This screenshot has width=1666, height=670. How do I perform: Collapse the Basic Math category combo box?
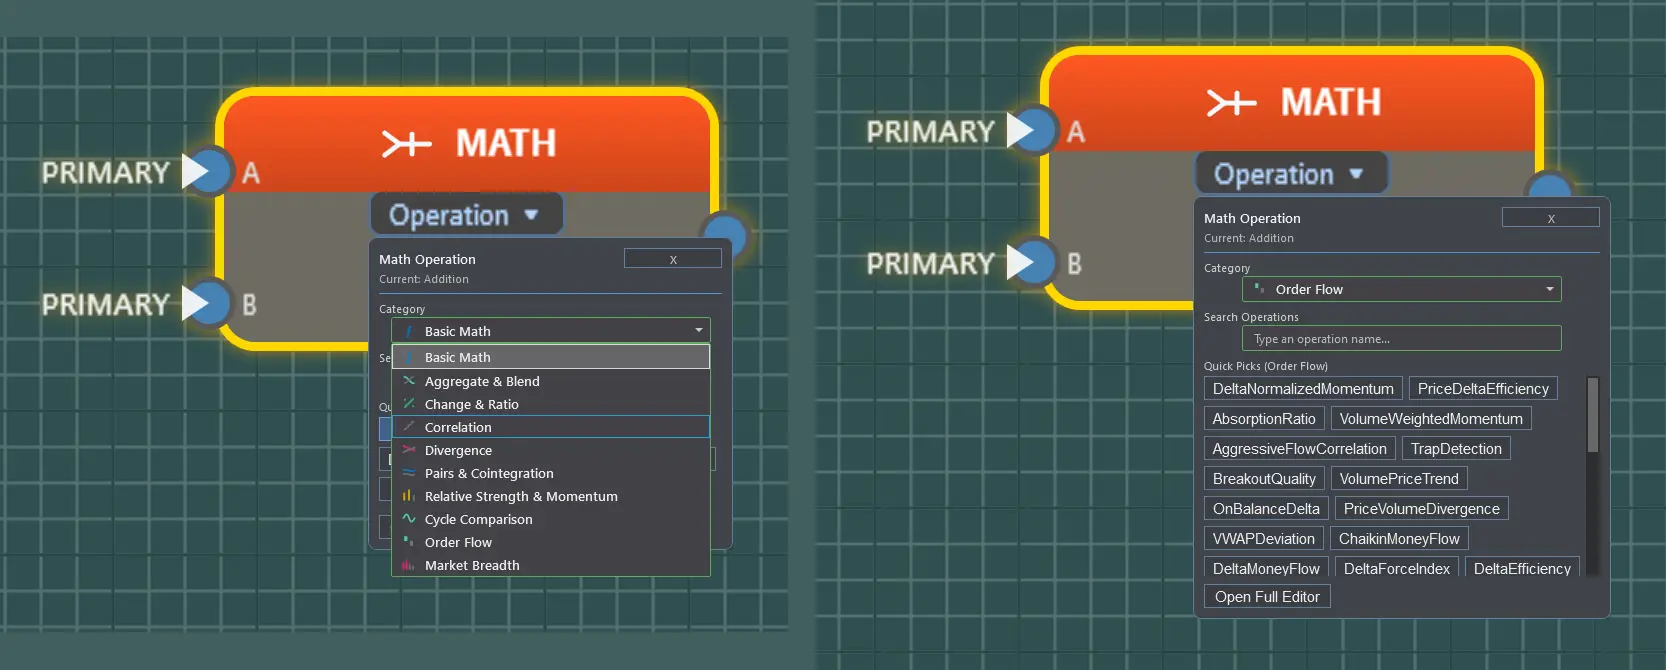coord(551,330)
